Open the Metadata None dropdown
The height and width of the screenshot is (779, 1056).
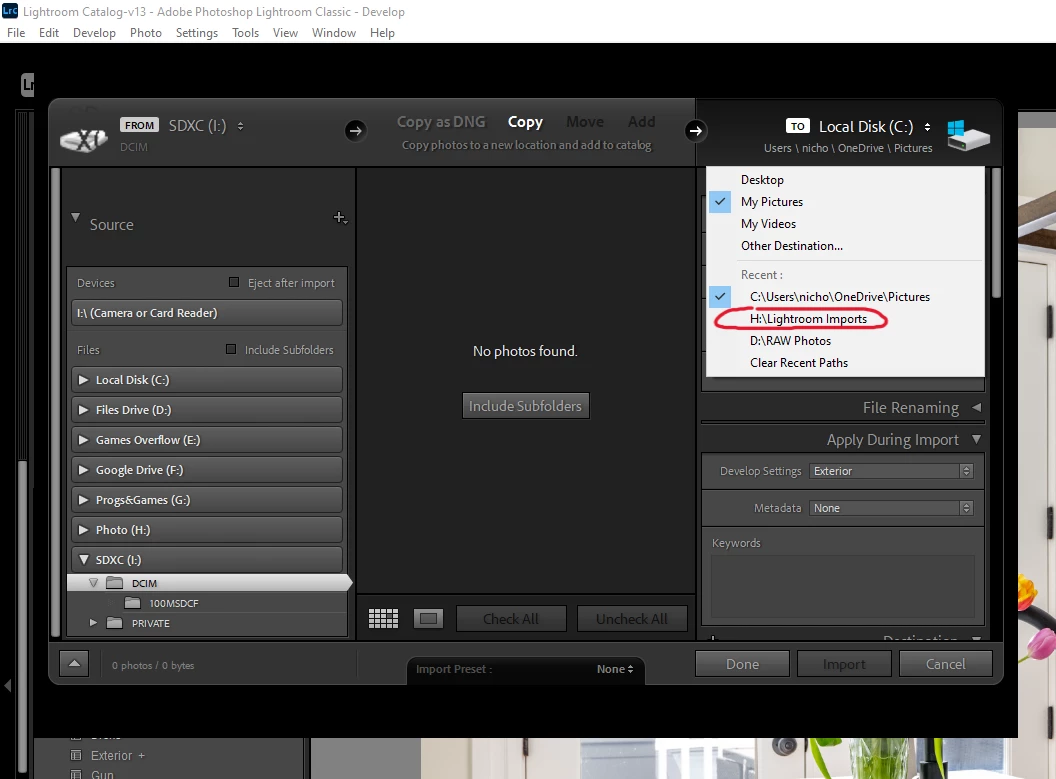892,508
